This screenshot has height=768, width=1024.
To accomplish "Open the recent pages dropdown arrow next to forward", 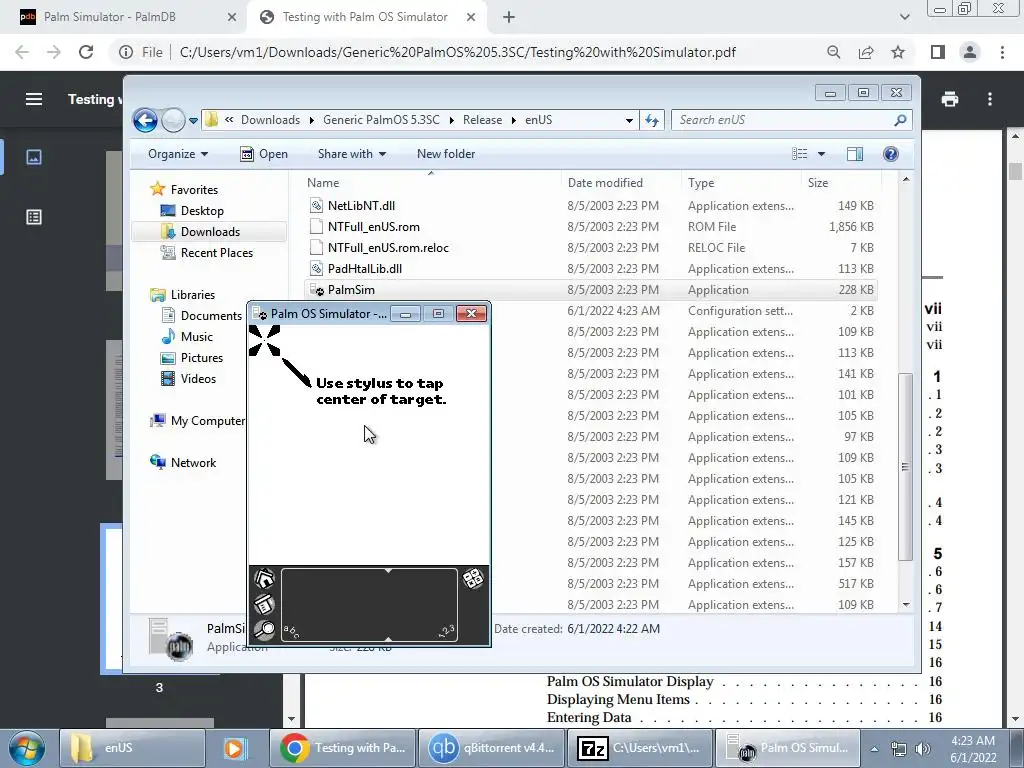I will pyautogui.click(x=193, y=121).
